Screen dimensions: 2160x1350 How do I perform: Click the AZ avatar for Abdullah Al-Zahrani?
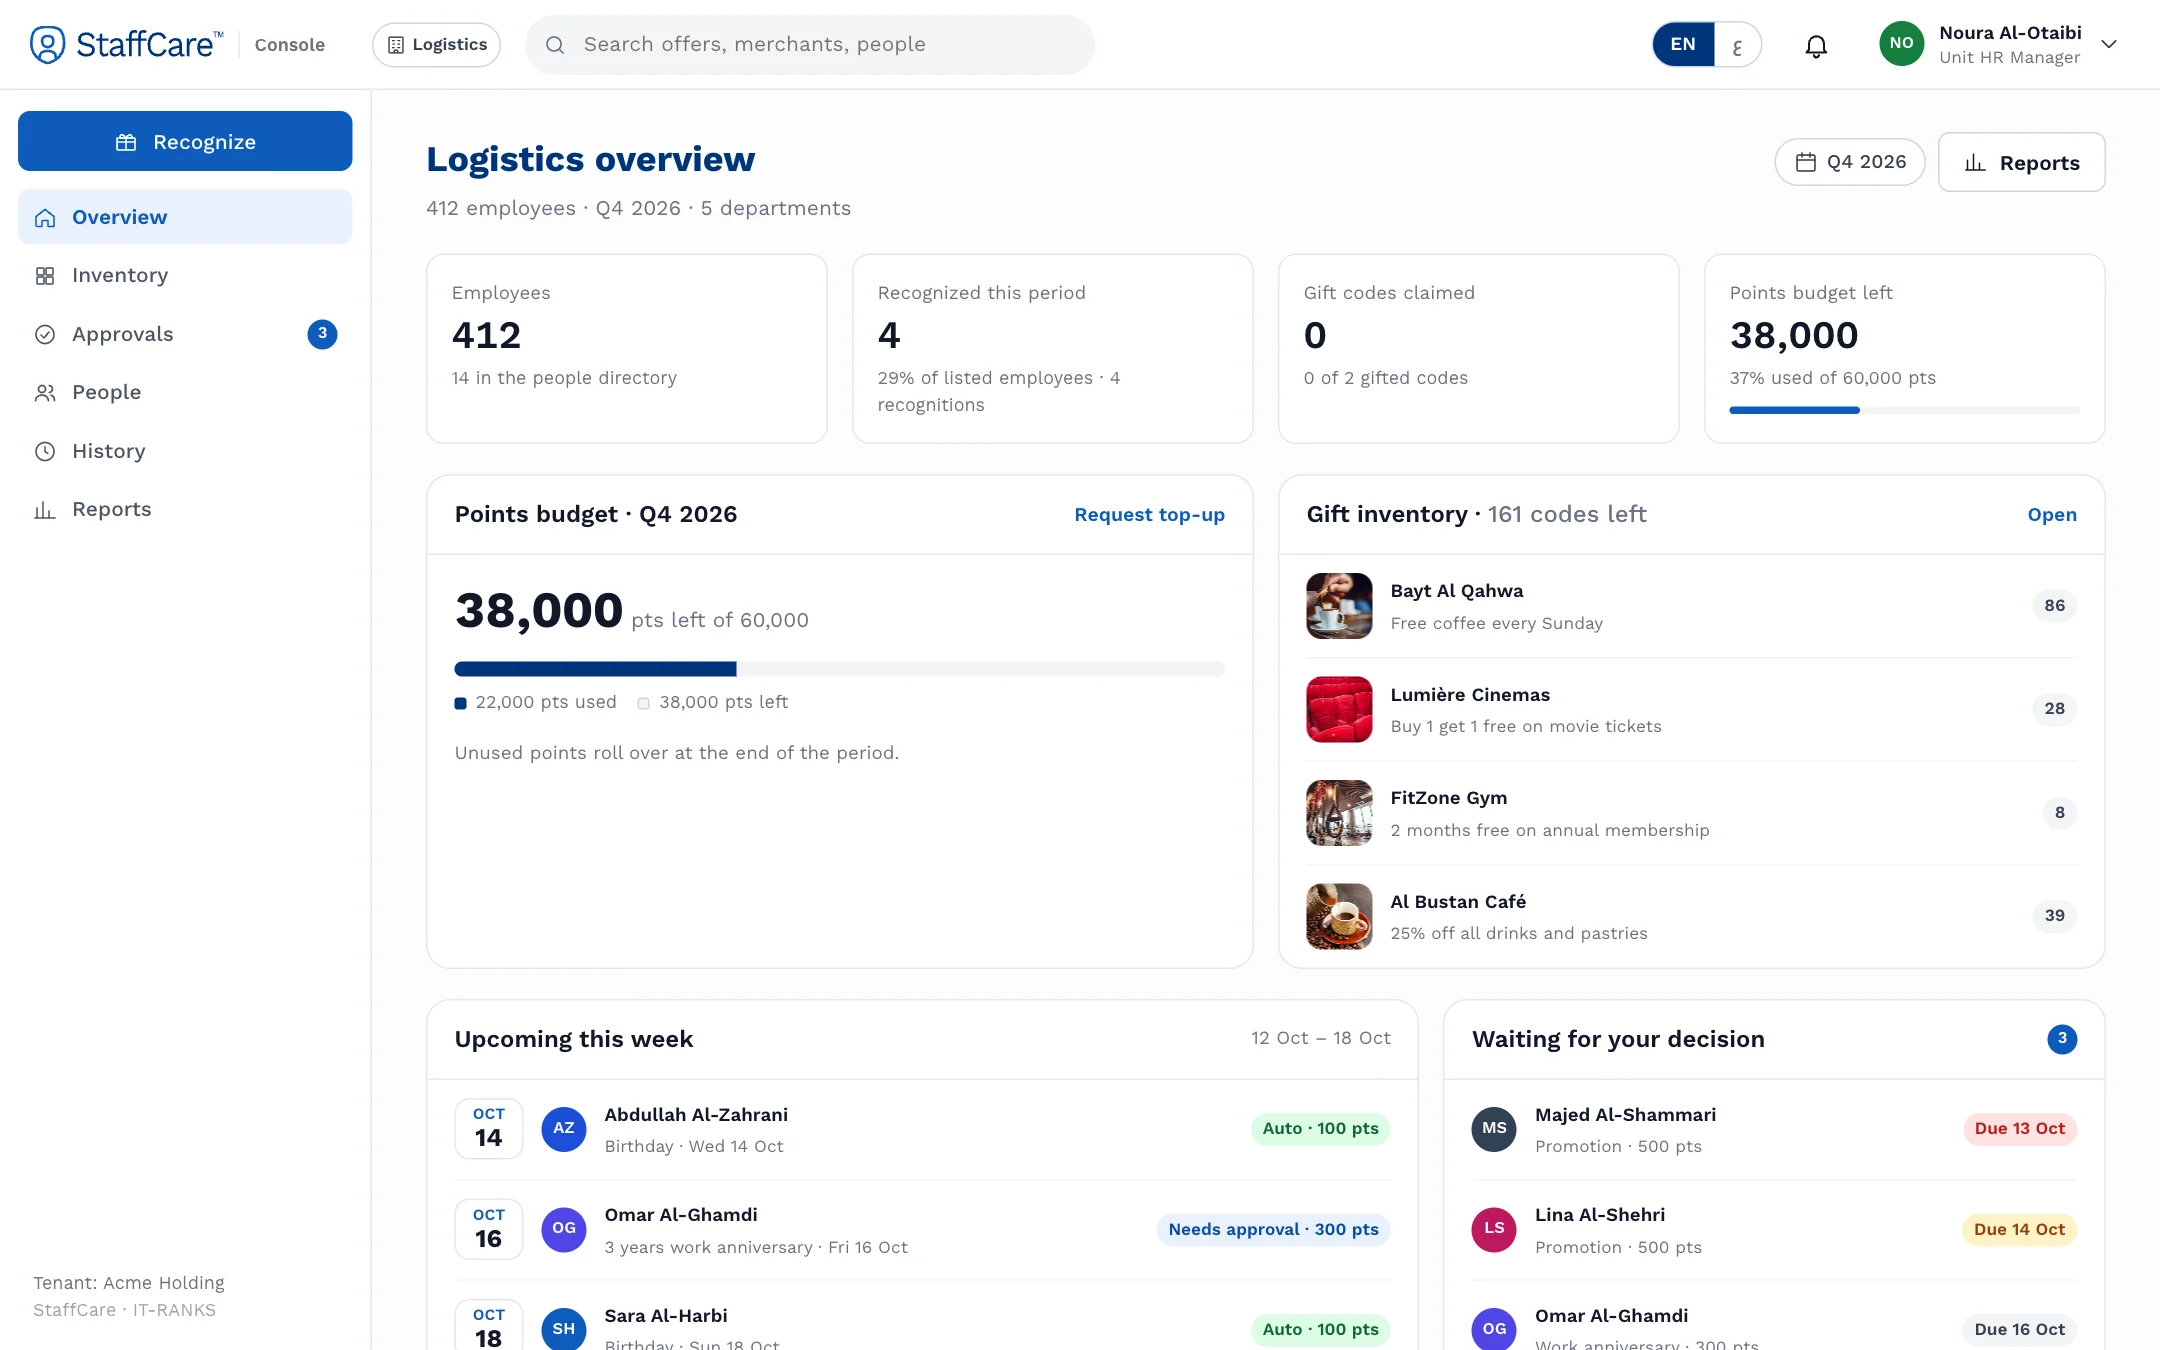564,1128
